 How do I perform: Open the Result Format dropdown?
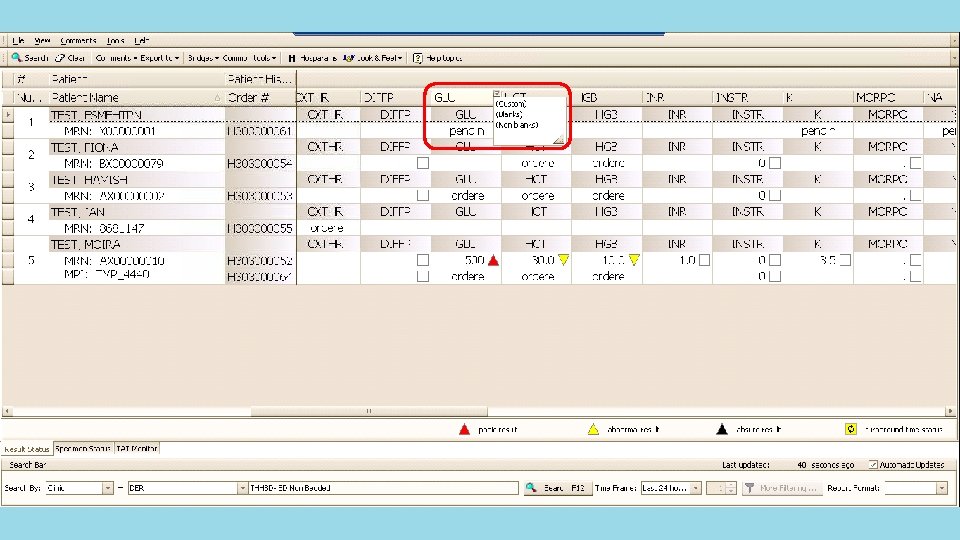(942, 488)
